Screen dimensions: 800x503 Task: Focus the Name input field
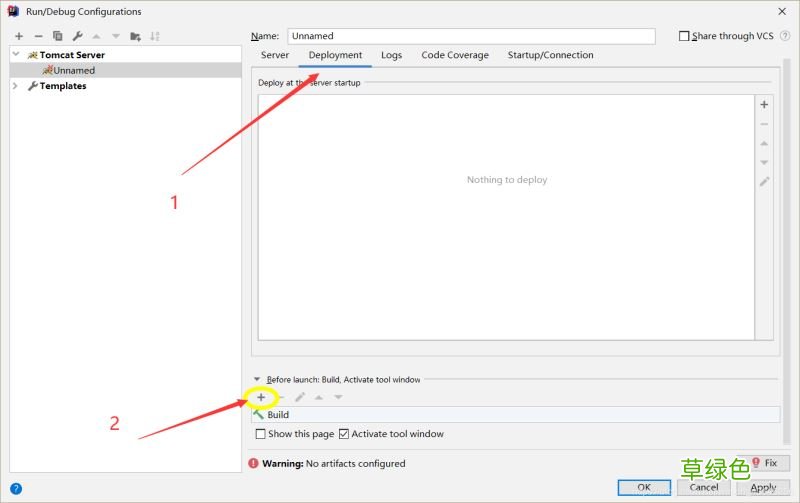click(x=471, y=36)
